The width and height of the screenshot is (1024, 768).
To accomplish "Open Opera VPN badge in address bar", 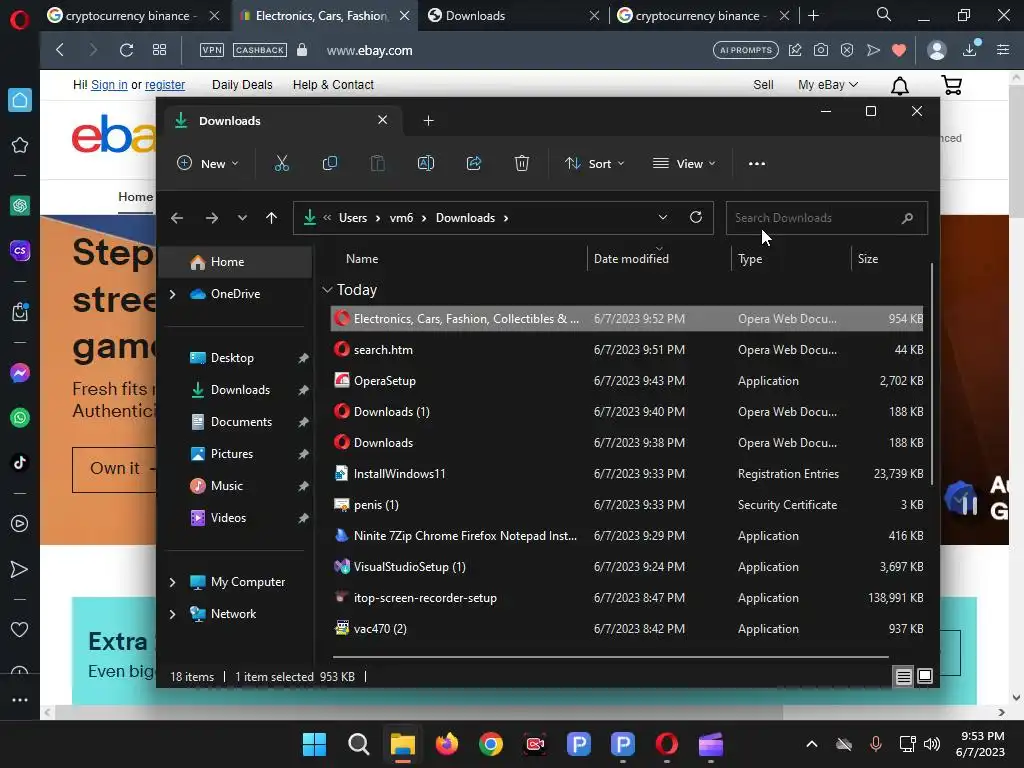I will [x=212, y=50].
